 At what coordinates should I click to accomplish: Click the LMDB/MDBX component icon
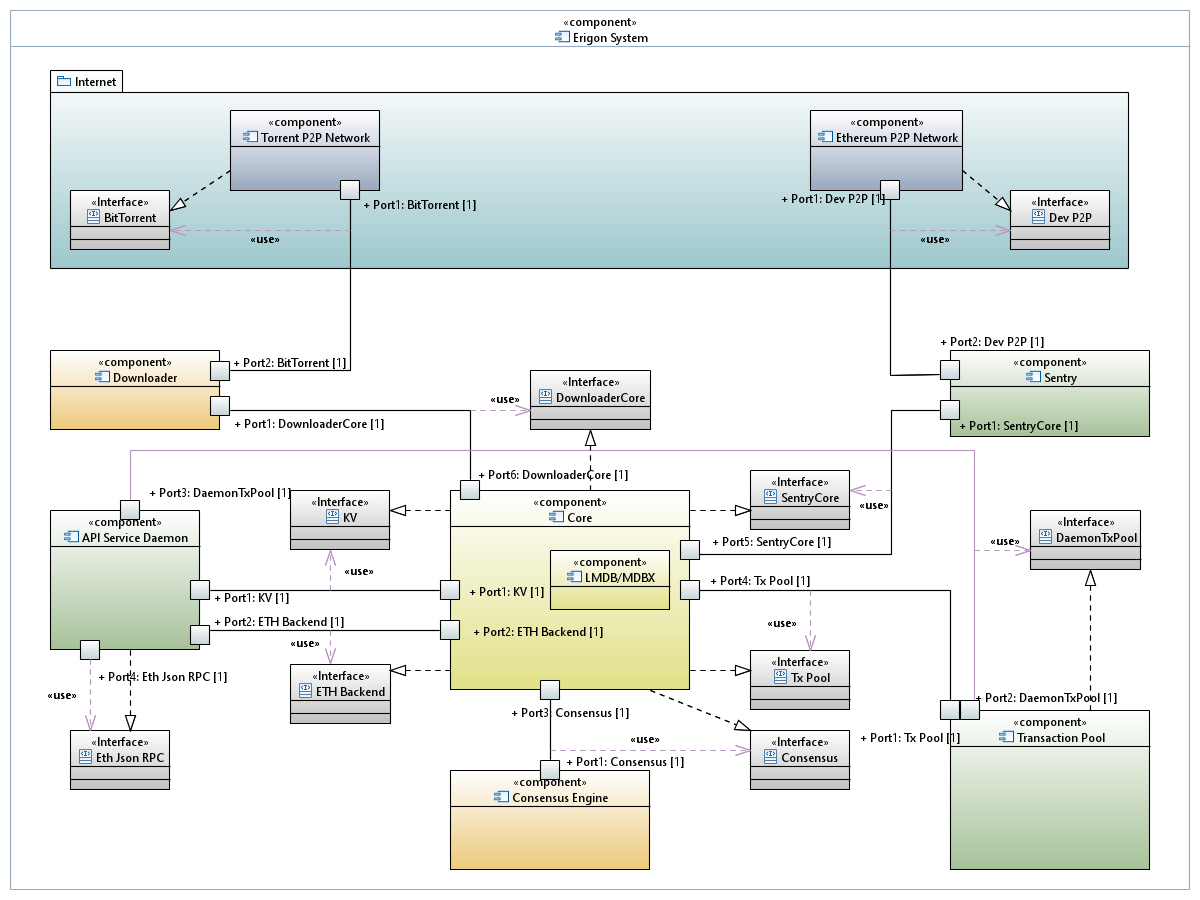coord(574,578)
